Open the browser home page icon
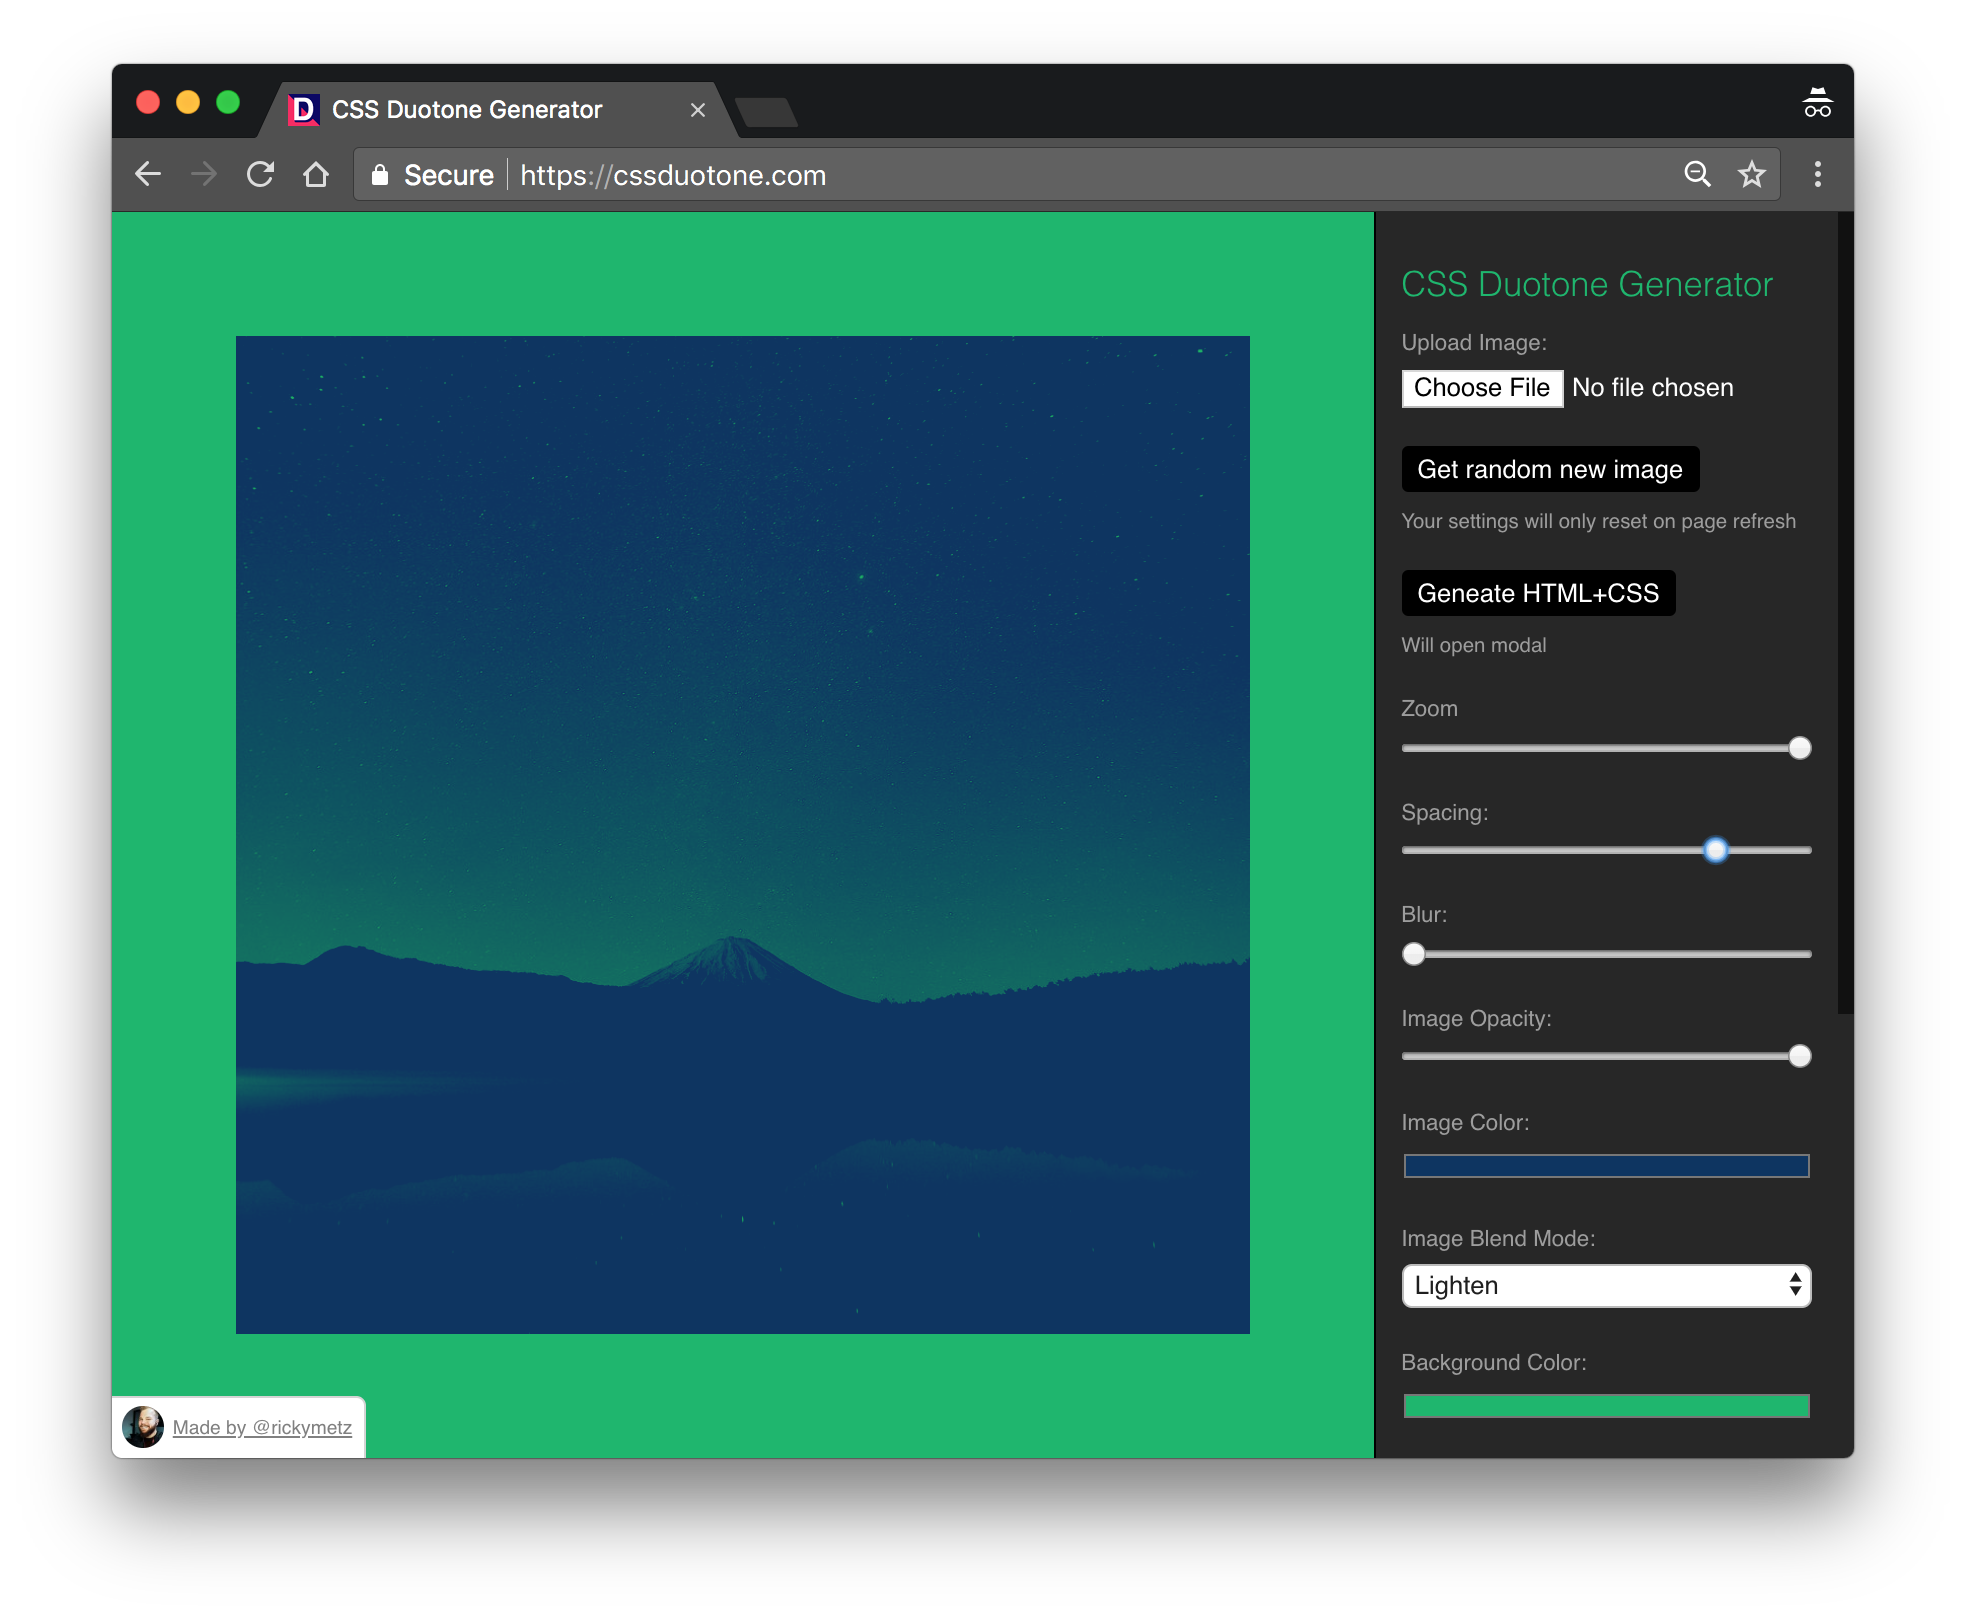The height and width of the screenshot is (1618, 1966). pos(316,174)
